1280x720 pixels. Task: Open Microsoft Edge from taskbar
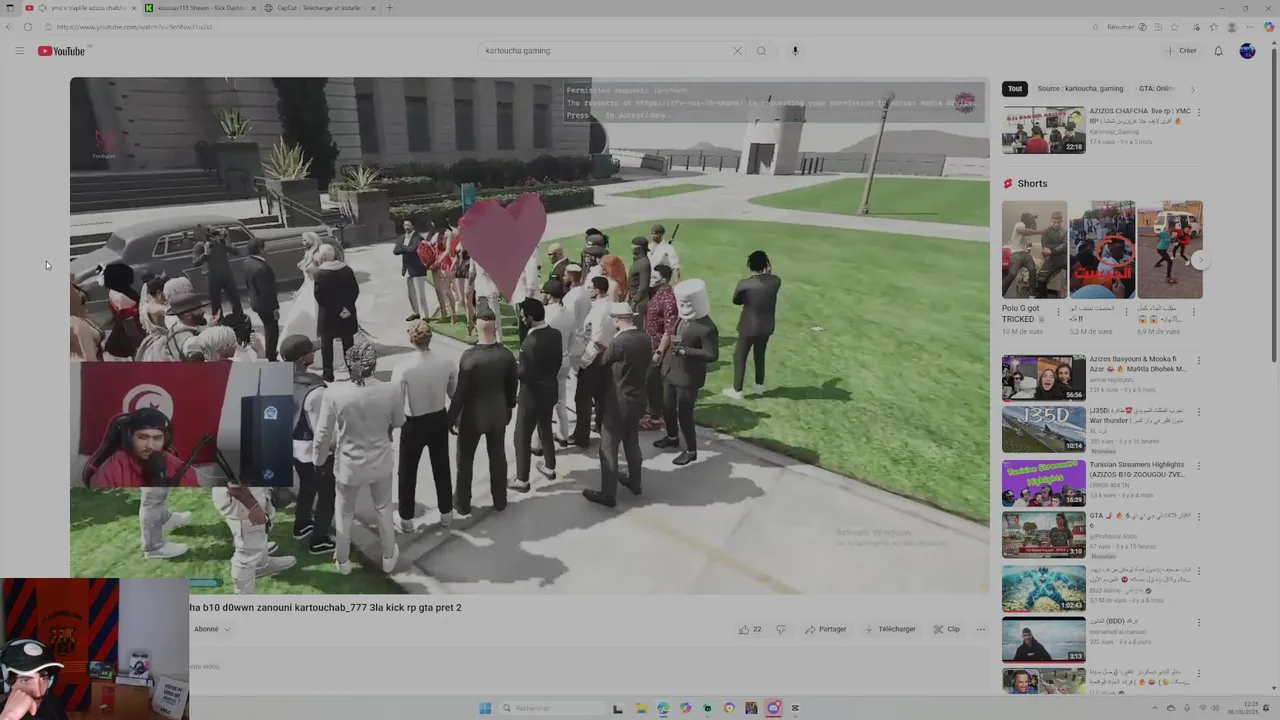(663, 708)
